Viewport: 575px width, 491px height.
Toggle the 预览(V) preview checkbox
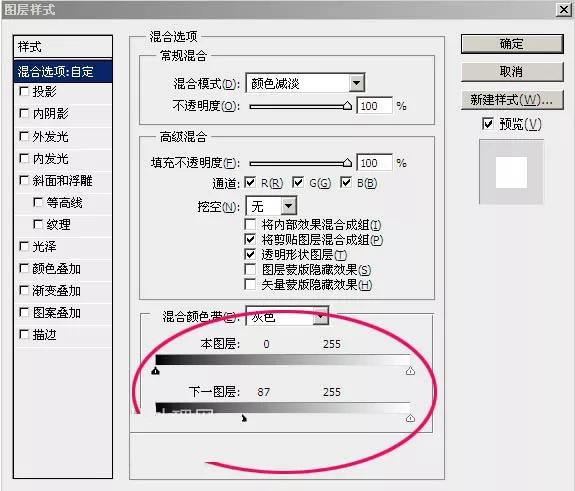(488, 124)
